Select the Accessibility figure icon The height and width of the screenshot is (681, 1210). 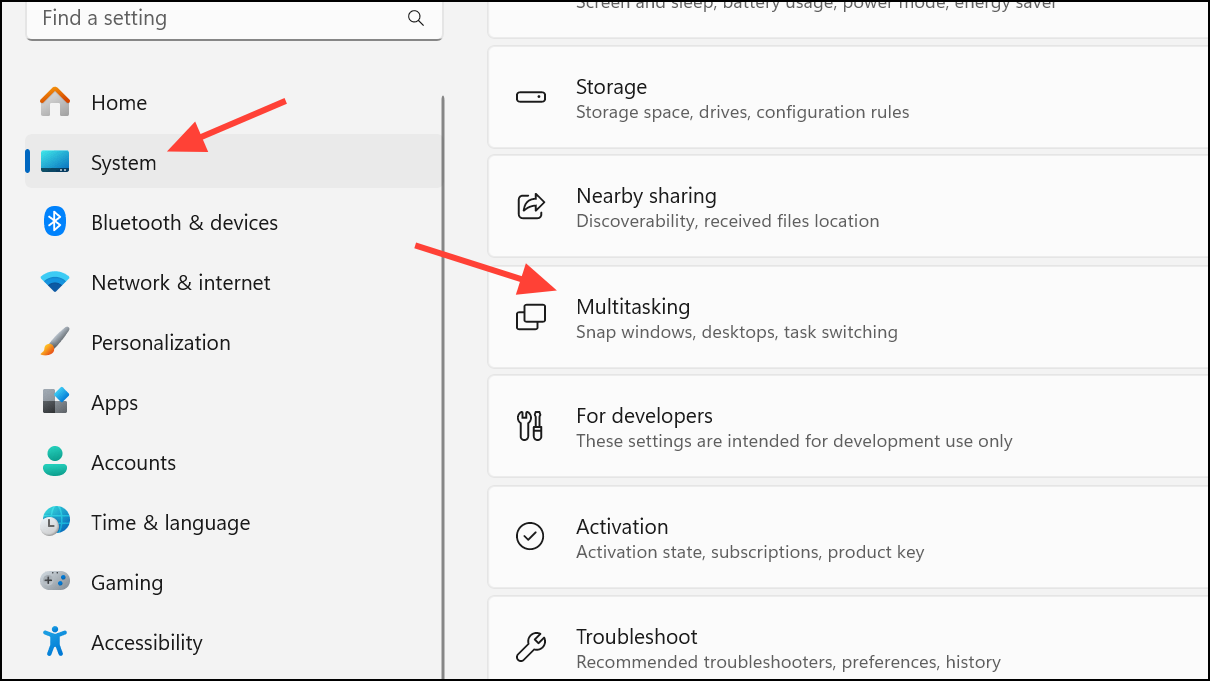[x=54, y=641]
